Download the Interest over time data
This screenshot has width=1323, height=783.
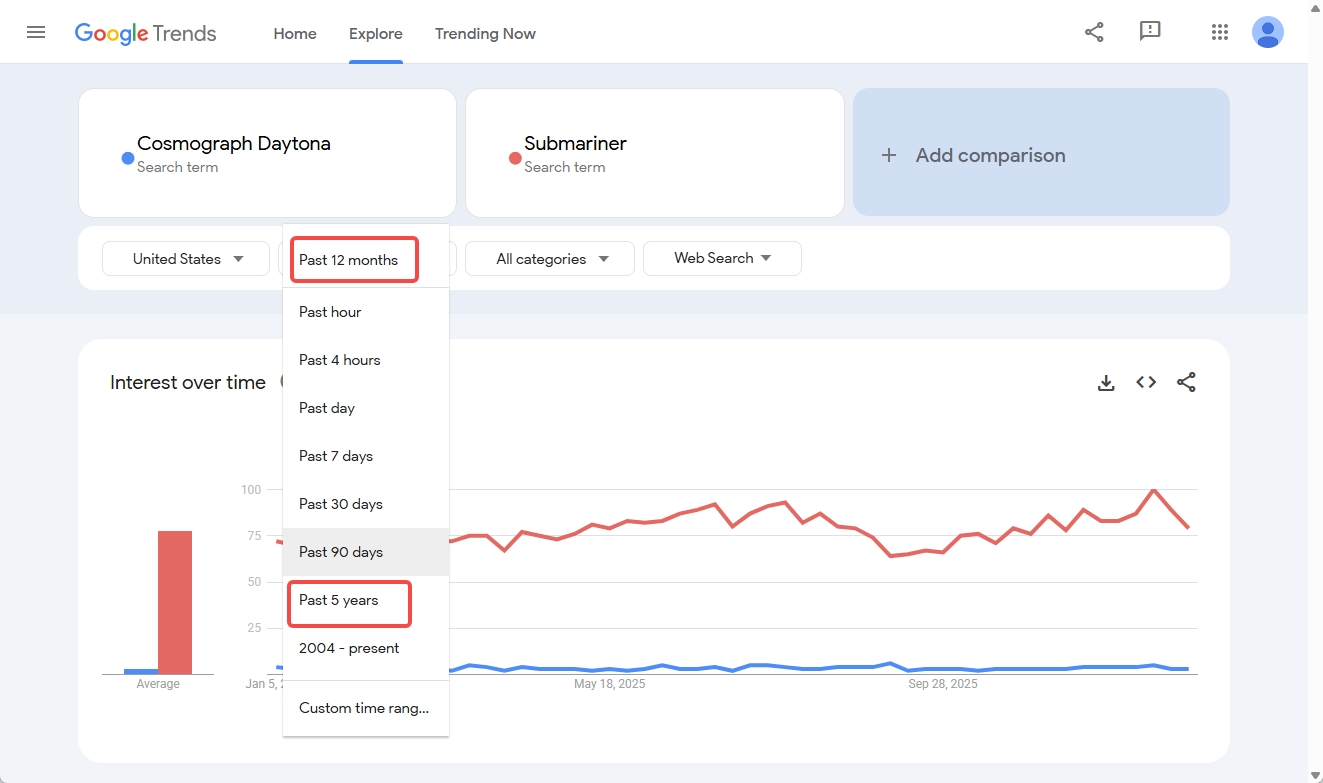[x=1106, y=382]
